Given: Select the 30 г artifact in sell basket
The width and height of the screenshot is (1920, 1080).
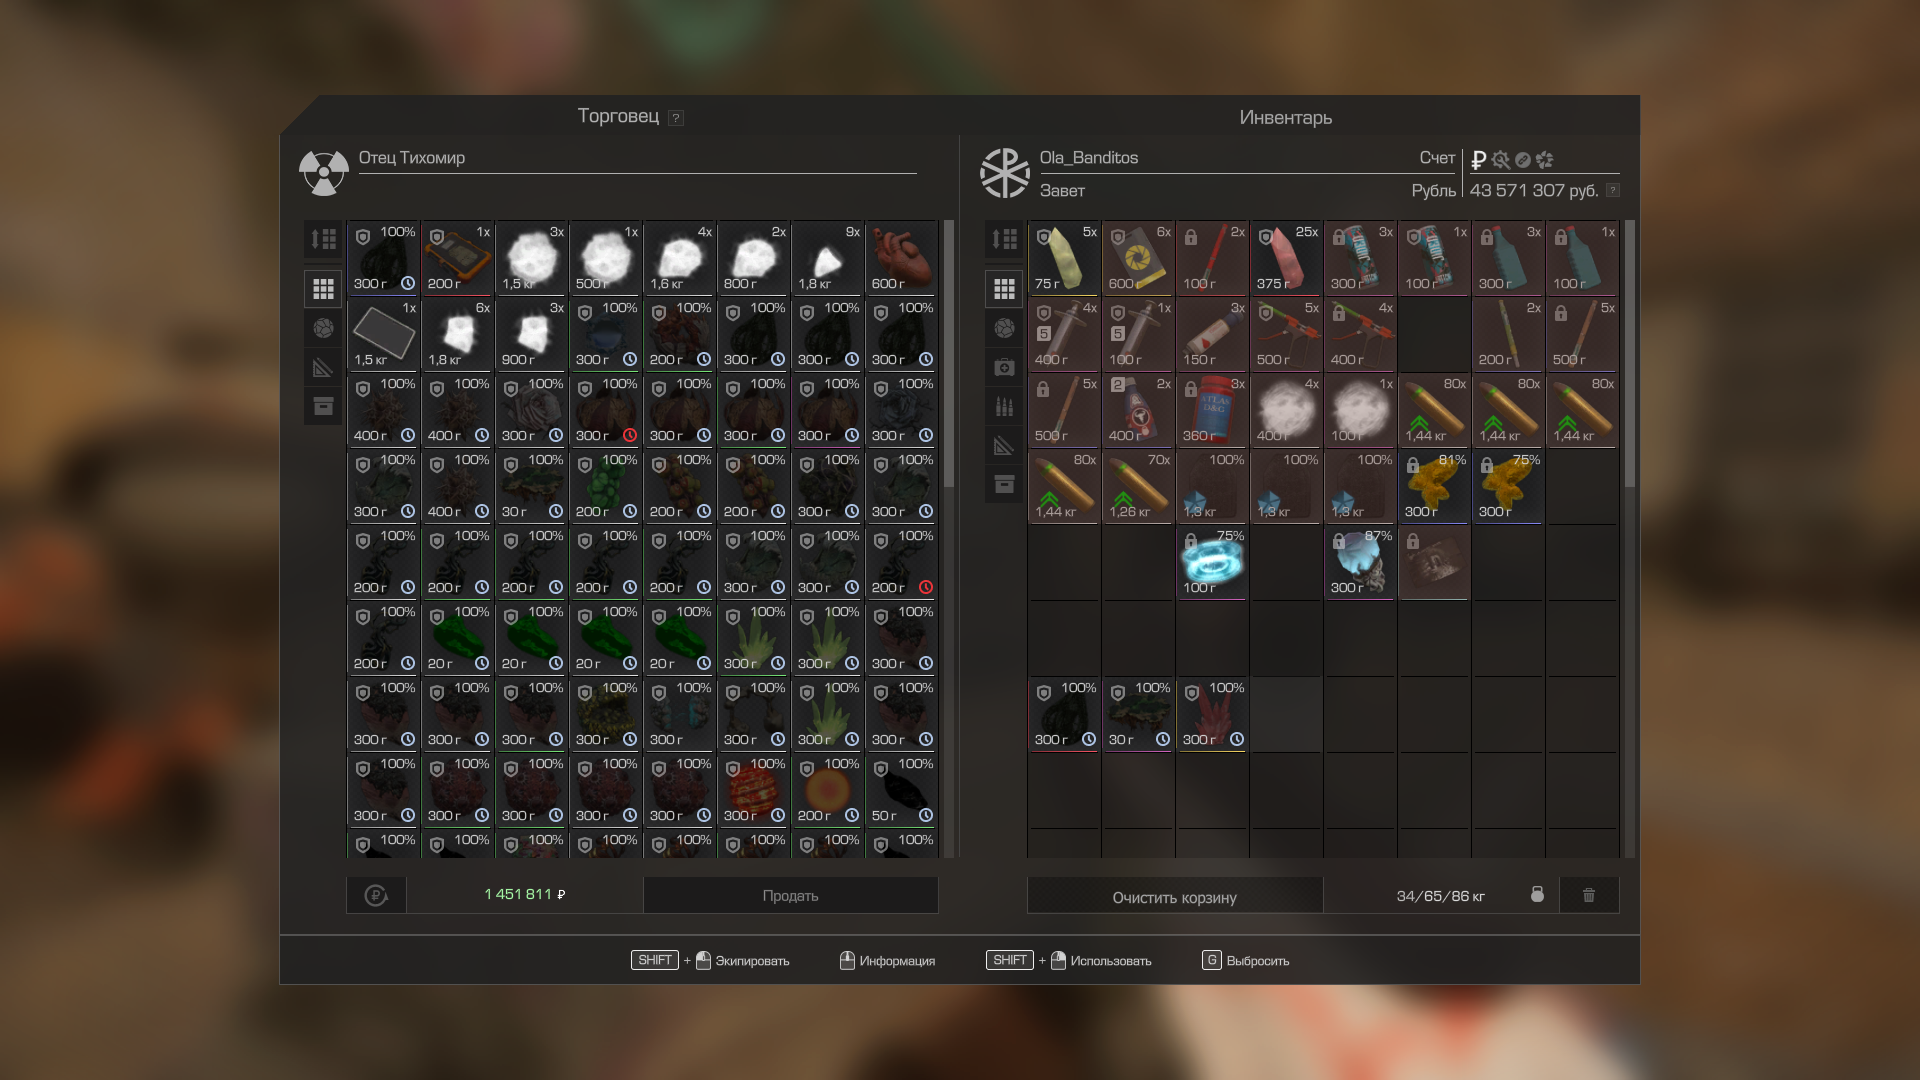Looking at the screenshot, I should point(1138,714).
